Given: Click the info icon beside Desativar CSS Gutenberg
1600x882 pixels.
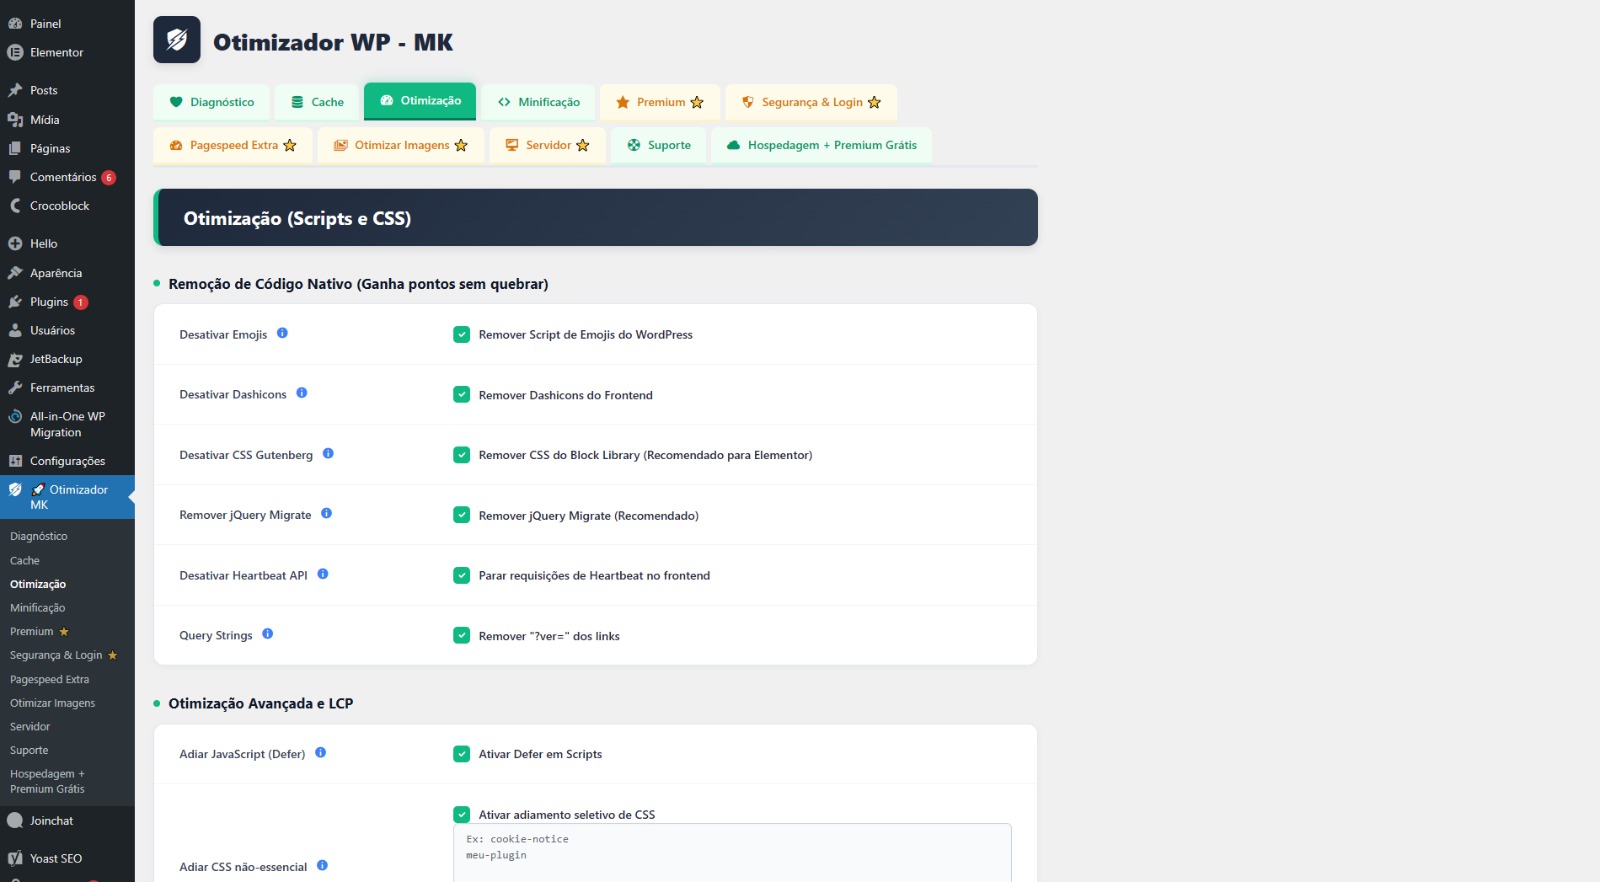Looking at the screenshot, I should 328,453.
